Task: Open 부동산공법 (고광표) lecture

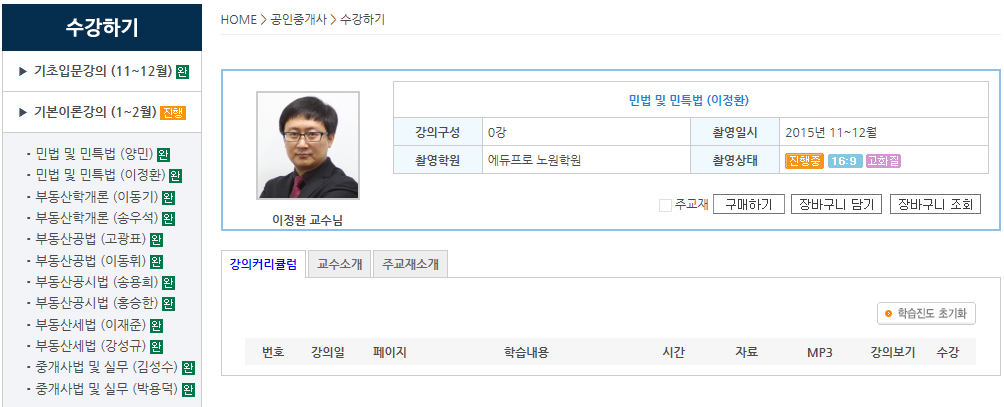Action: [91, 240]
